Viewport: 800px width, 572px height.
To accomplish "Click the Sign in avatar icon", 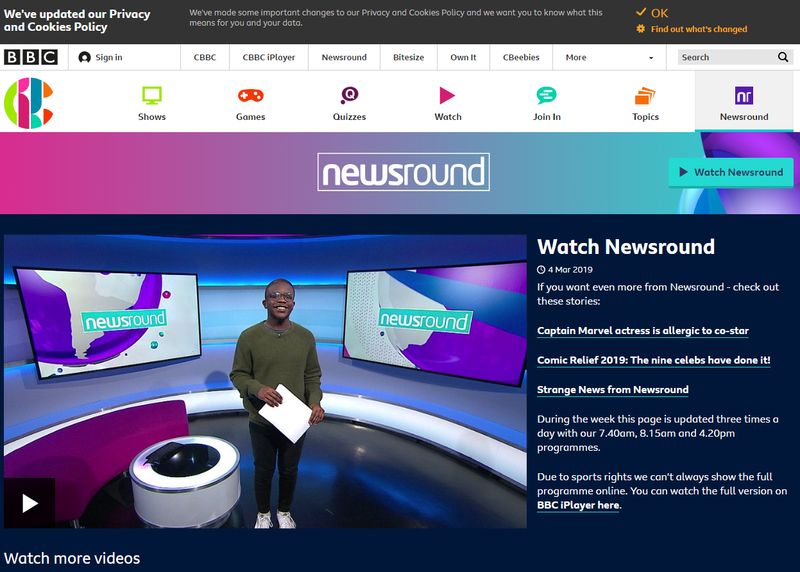I will click(x=85, y=57).
